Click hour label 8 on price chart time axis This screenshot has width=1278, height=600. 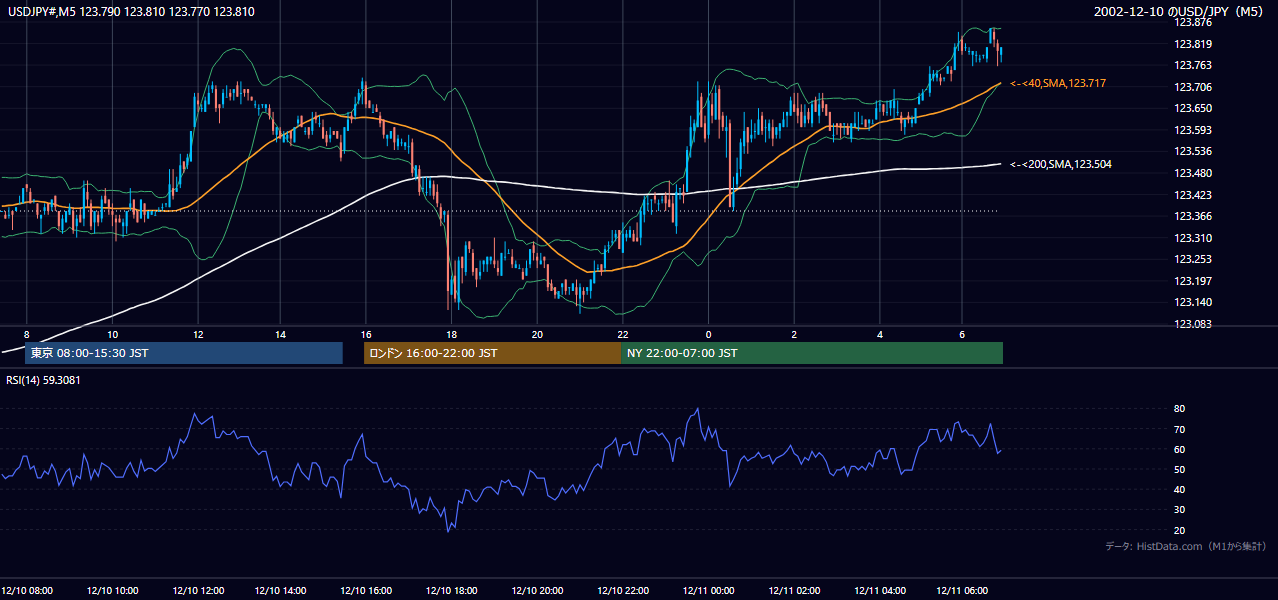click(27, 334)
